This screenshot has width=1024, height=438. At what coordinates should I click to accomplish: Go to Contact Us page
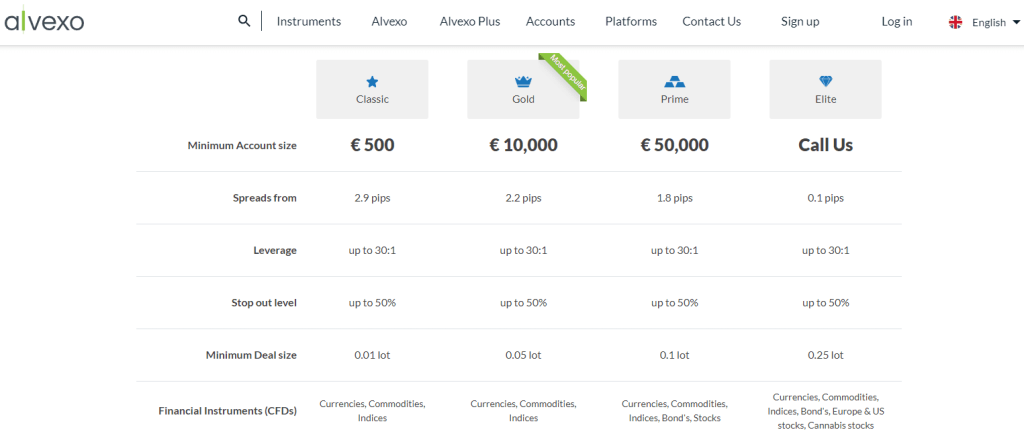tap(712, 22)
